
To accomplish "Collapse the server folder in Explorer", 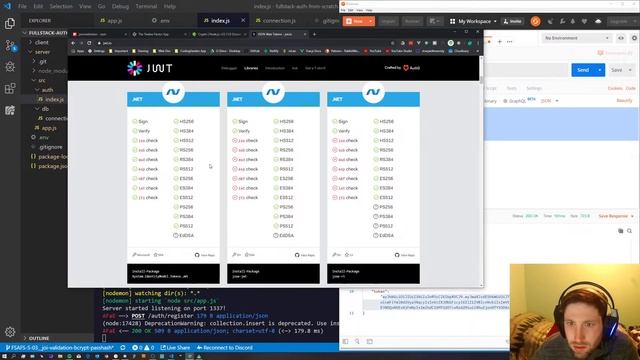I will (30, 52).
